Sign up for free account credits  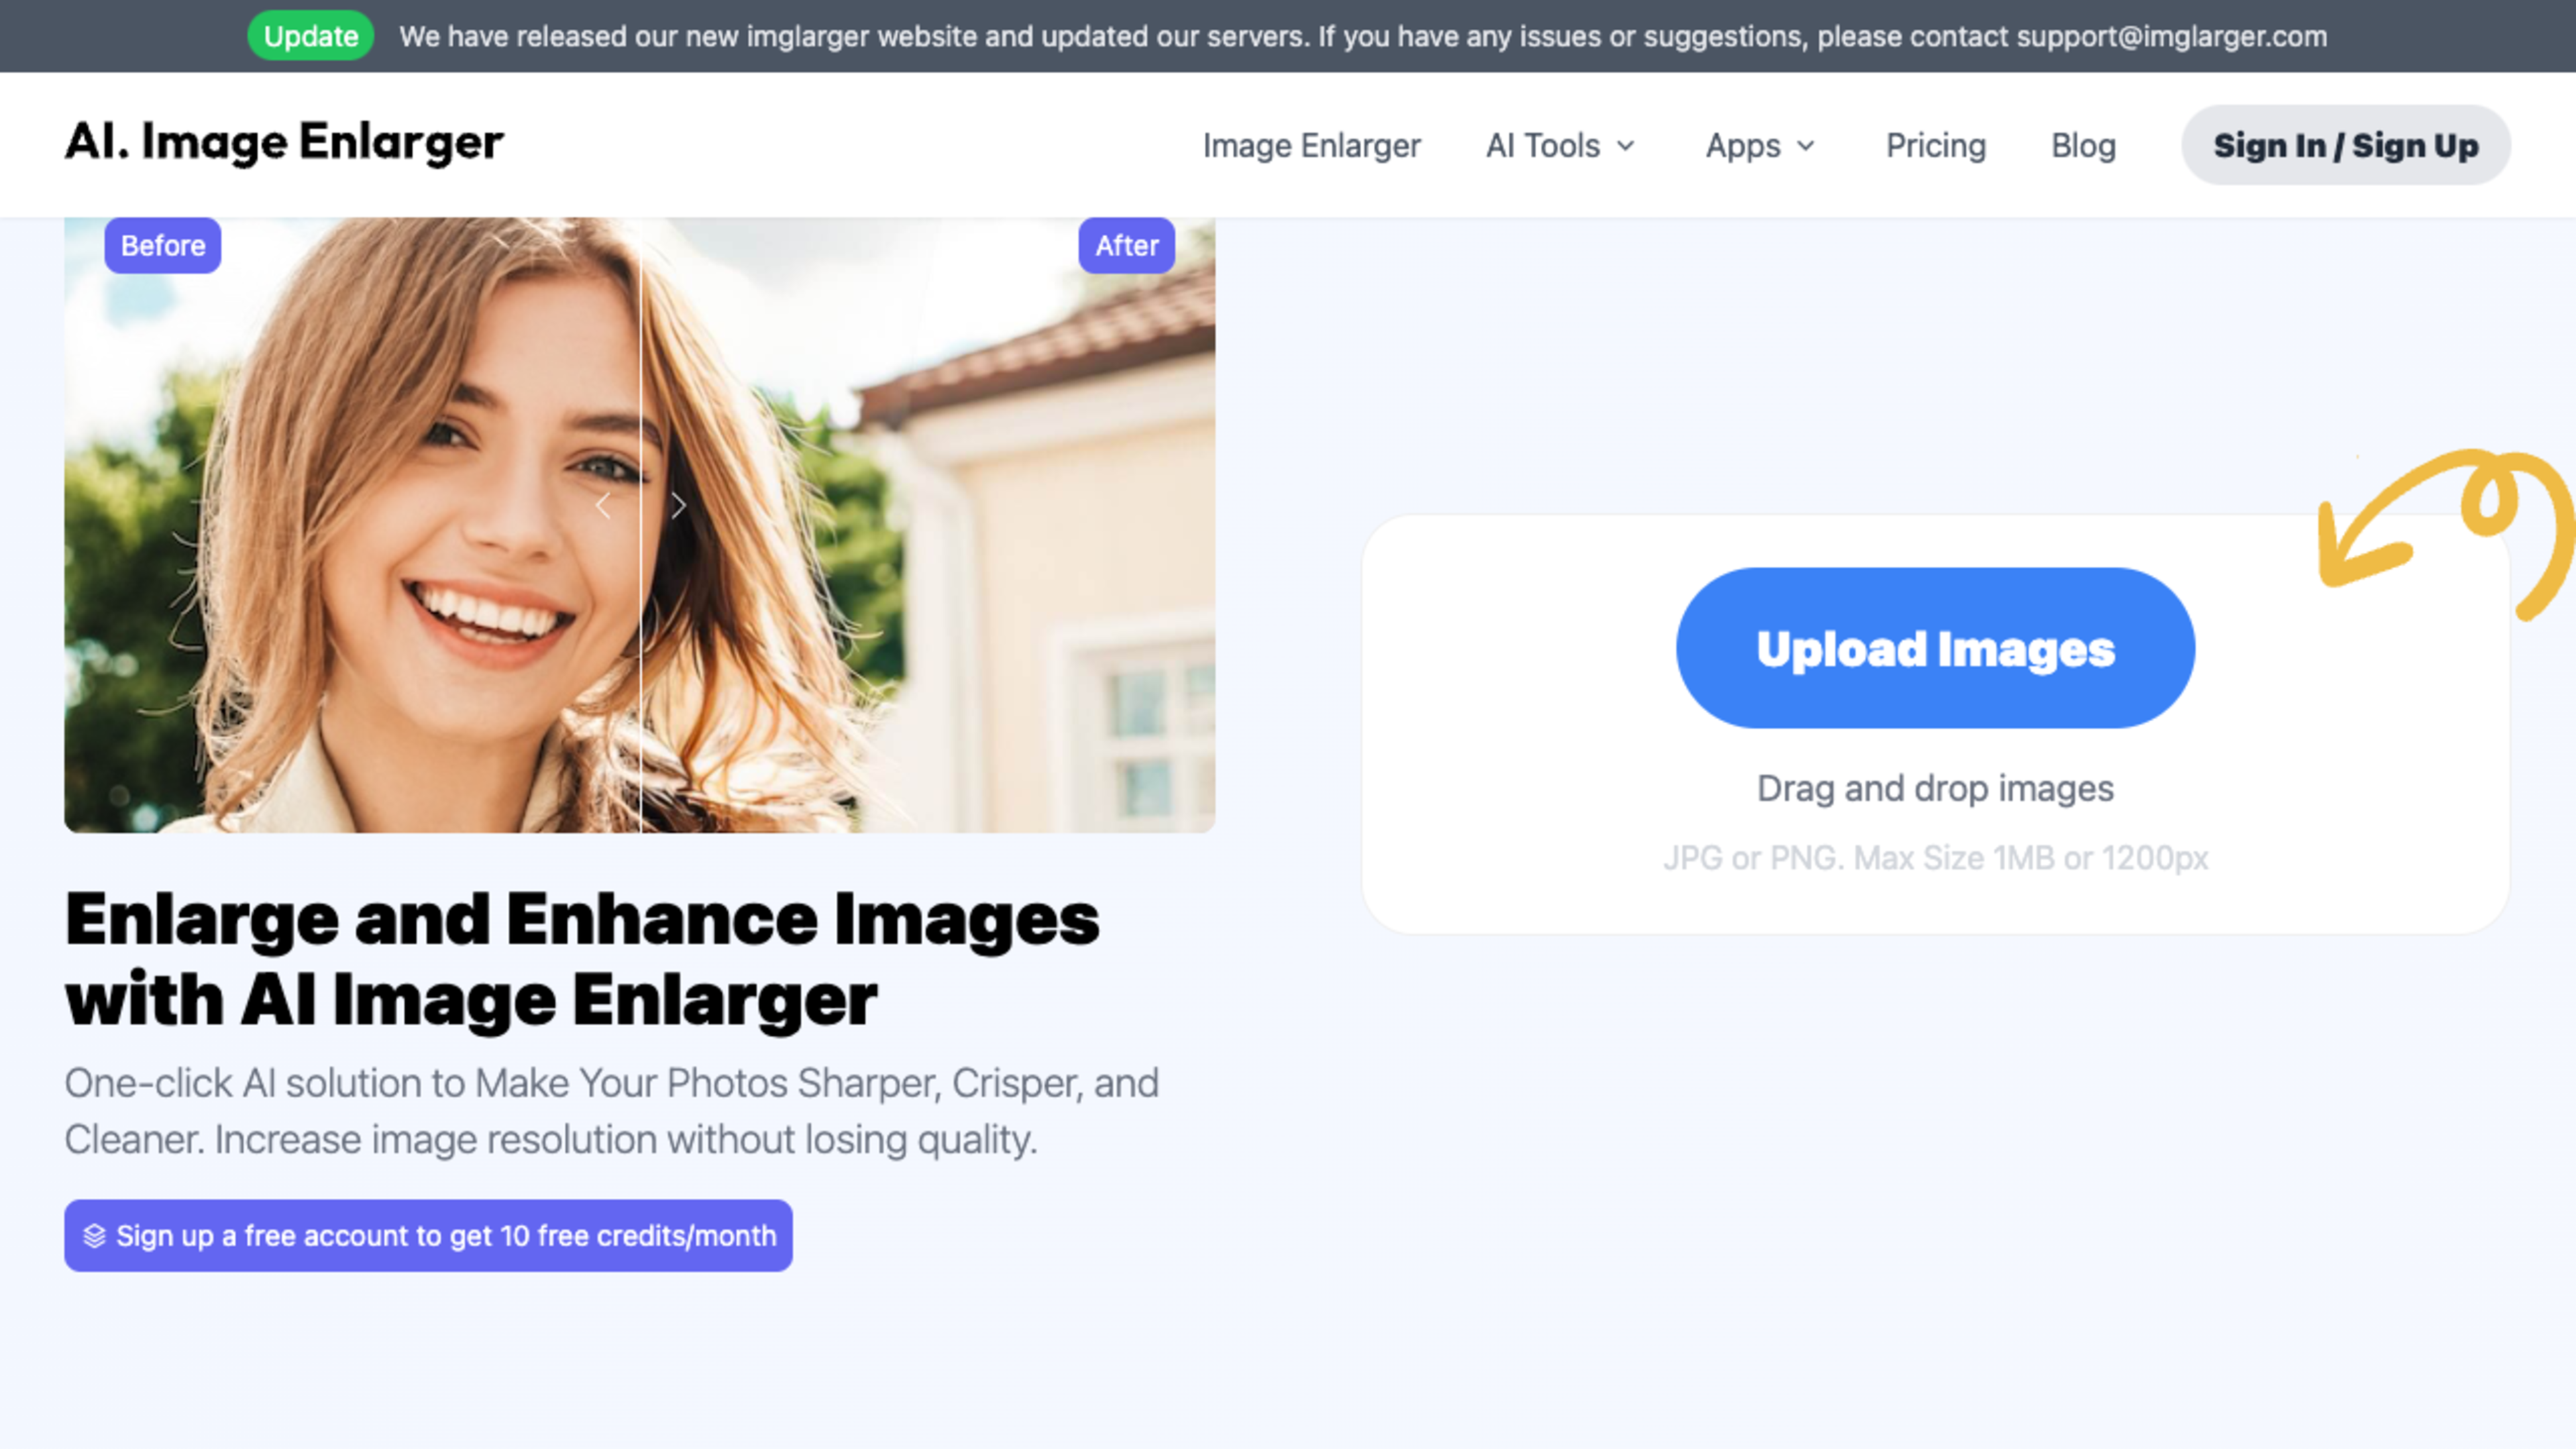tap(428, 1235)
